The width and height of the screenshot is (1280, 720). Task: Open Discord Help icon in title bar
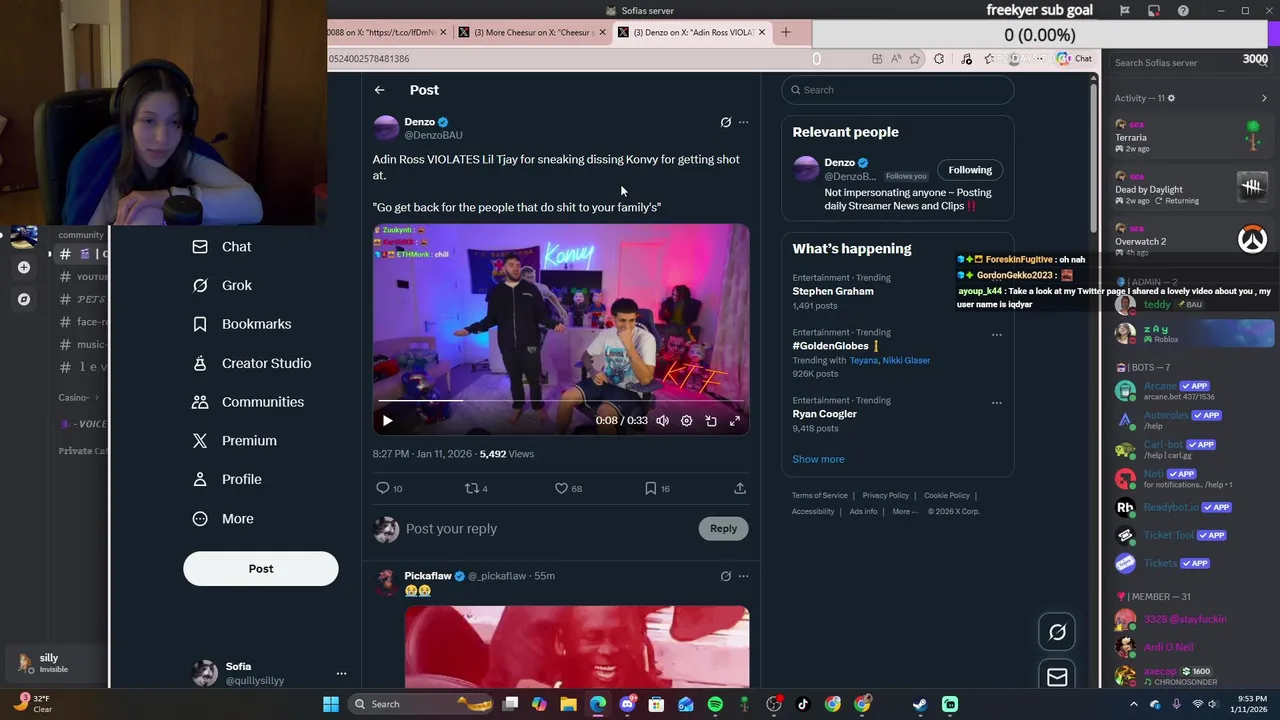(x=1183, y=11)
